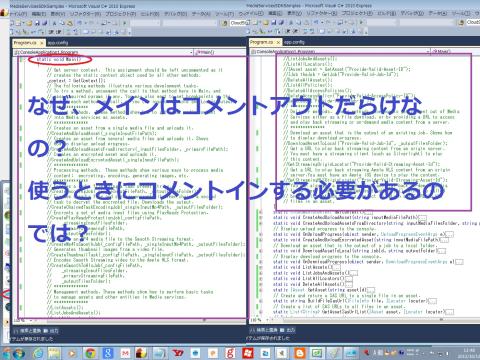Open デバッグ(D) menu in left window

pos(176,14)
